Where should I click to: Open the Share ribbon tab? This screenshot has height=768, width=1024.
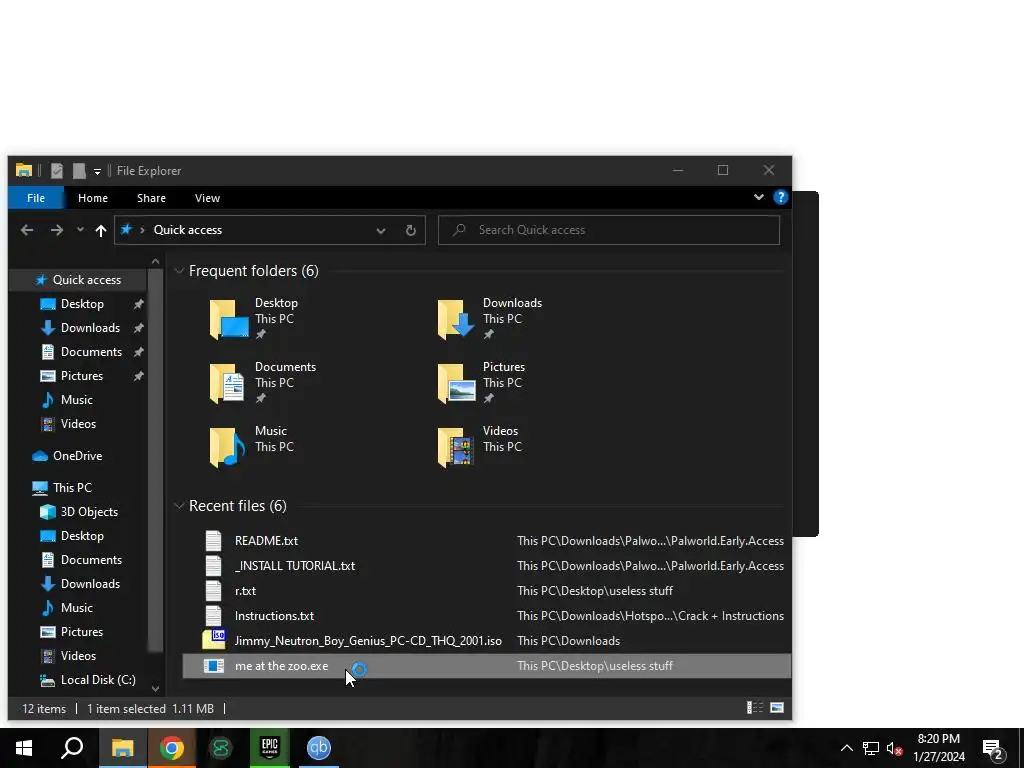[151, 198]
